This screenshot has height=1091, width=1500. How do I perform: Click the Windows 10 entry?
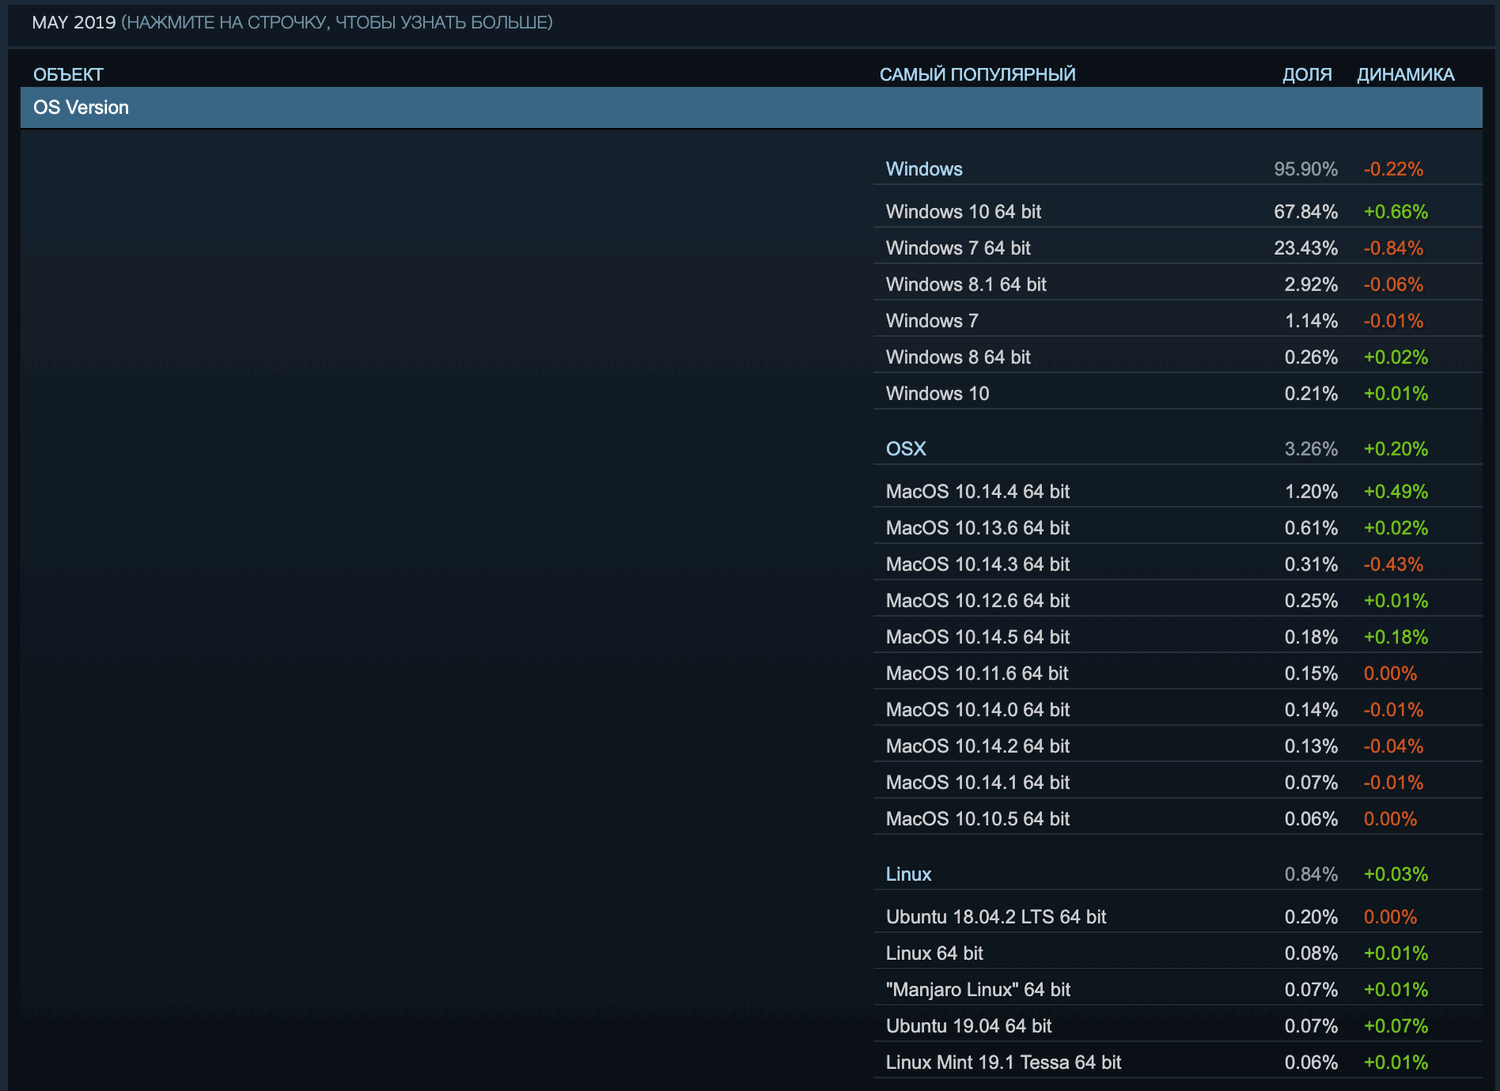(x=936, y=393)
